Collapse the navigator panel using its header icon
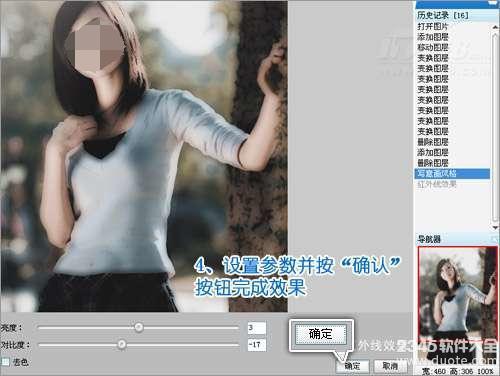 494,239
